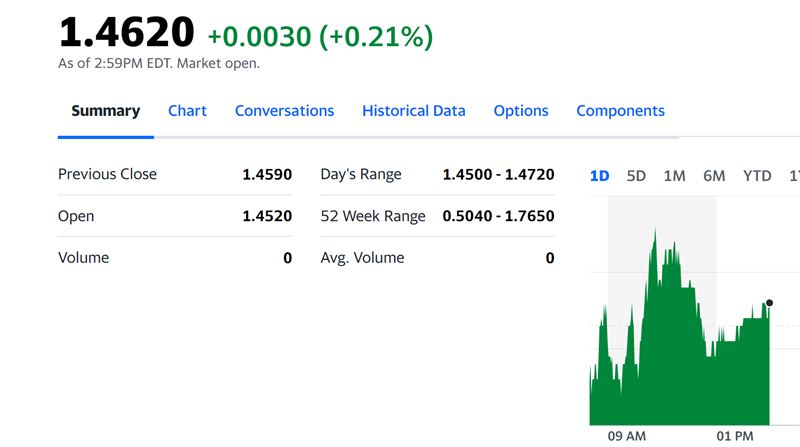This screenshot has height=447, width=800.
Task: Click the 01 PM axis label
Action: coord(735,436)
